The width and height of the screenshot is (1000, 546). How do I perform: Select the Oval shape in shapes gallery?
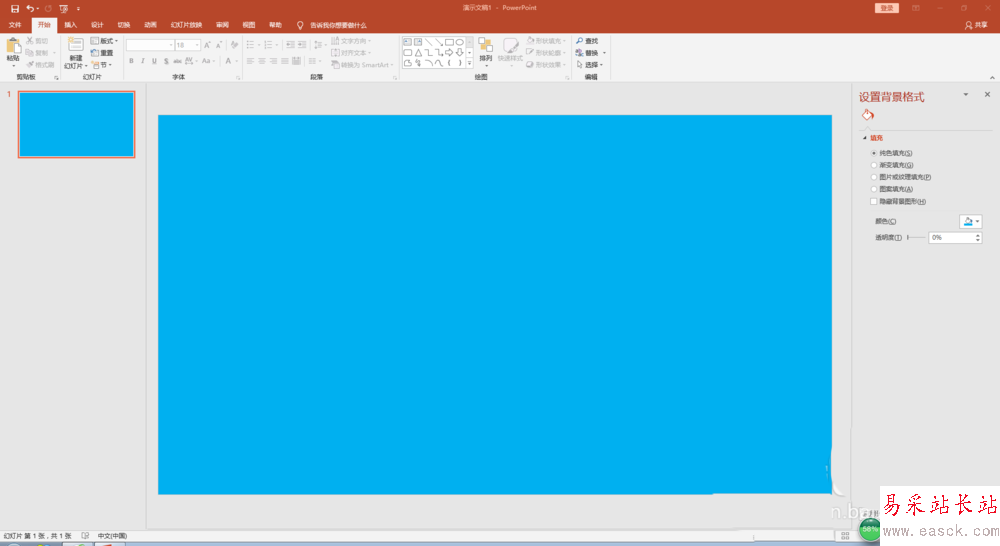click(460, 42)
